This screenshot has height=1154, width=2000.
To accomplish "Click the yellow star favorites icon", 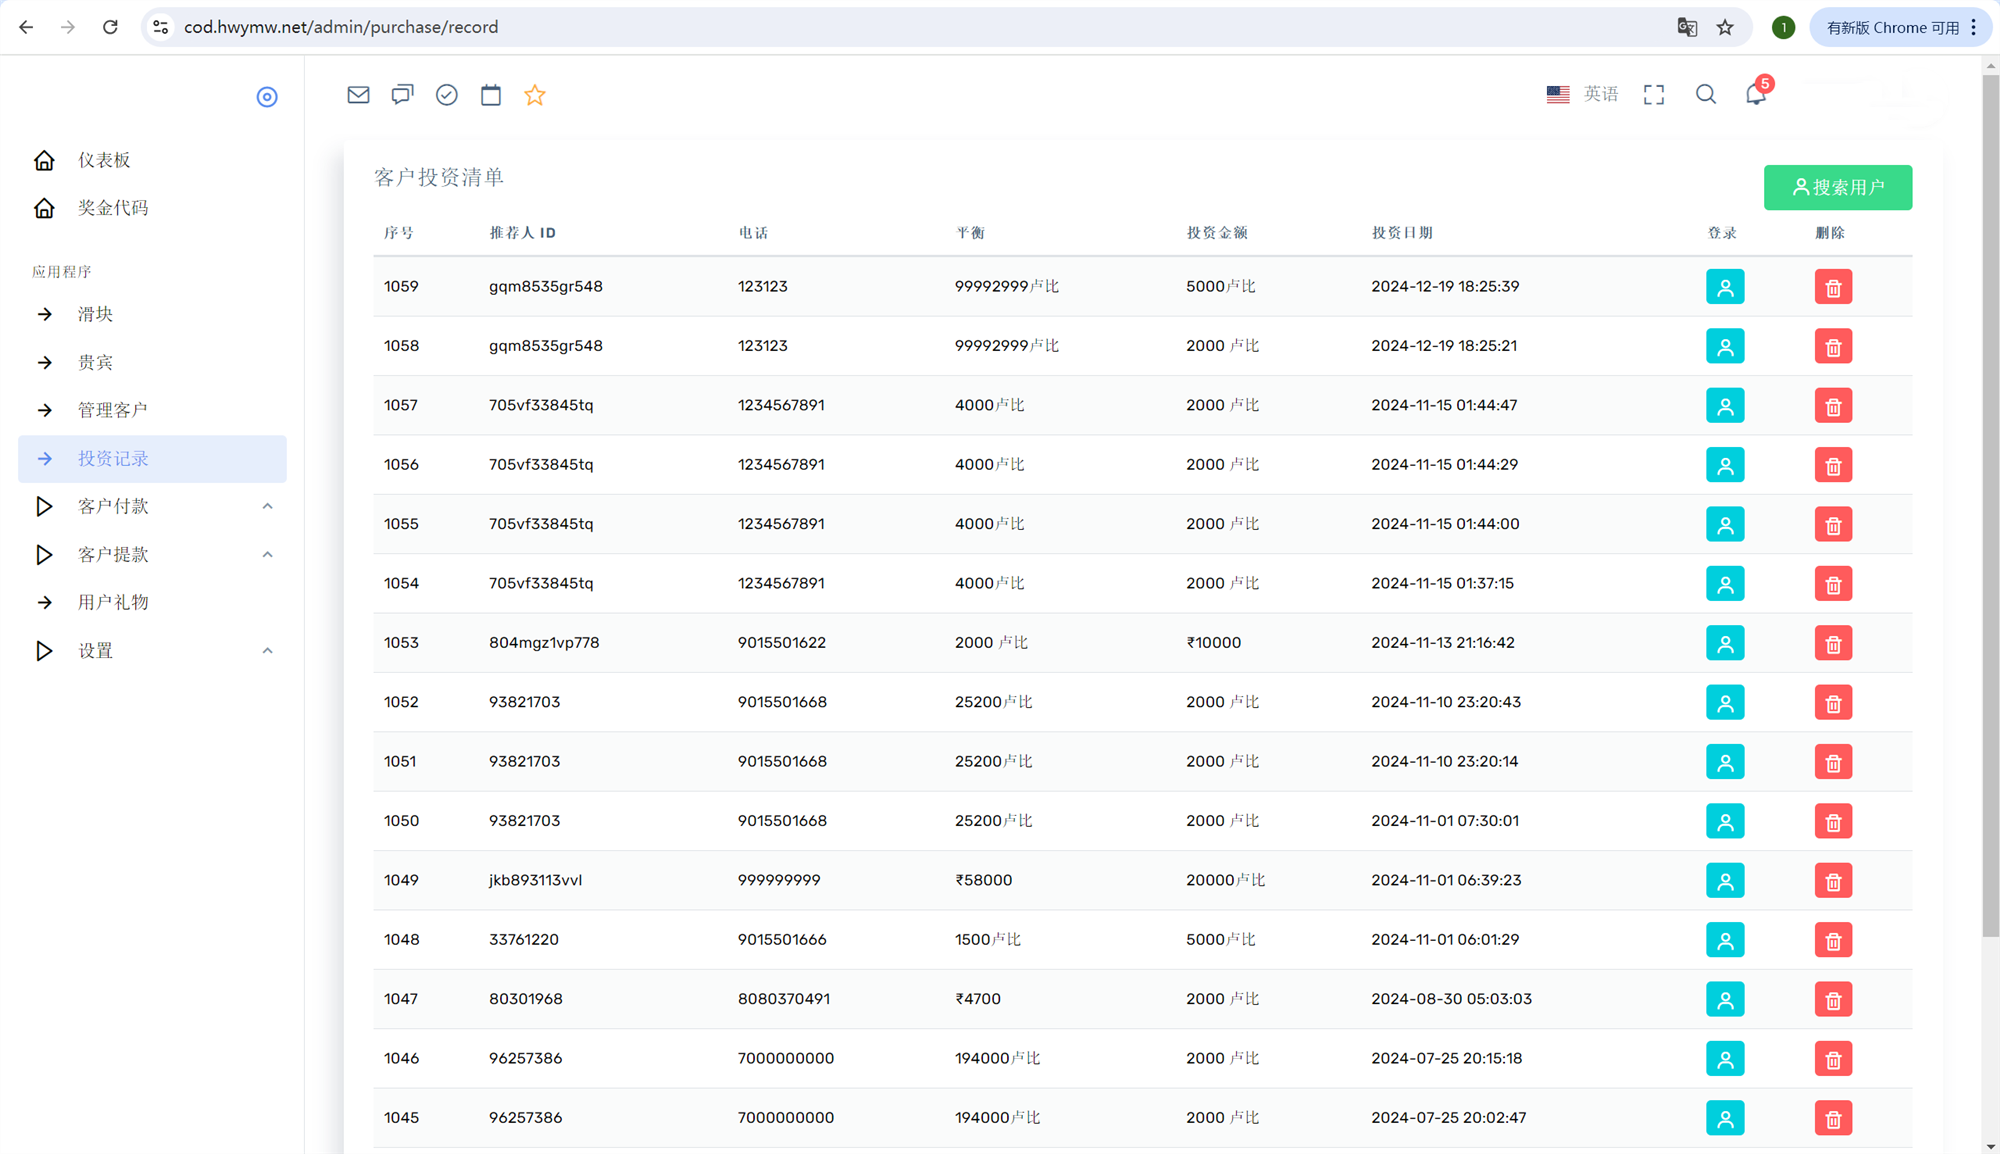I will pos(535,95).
